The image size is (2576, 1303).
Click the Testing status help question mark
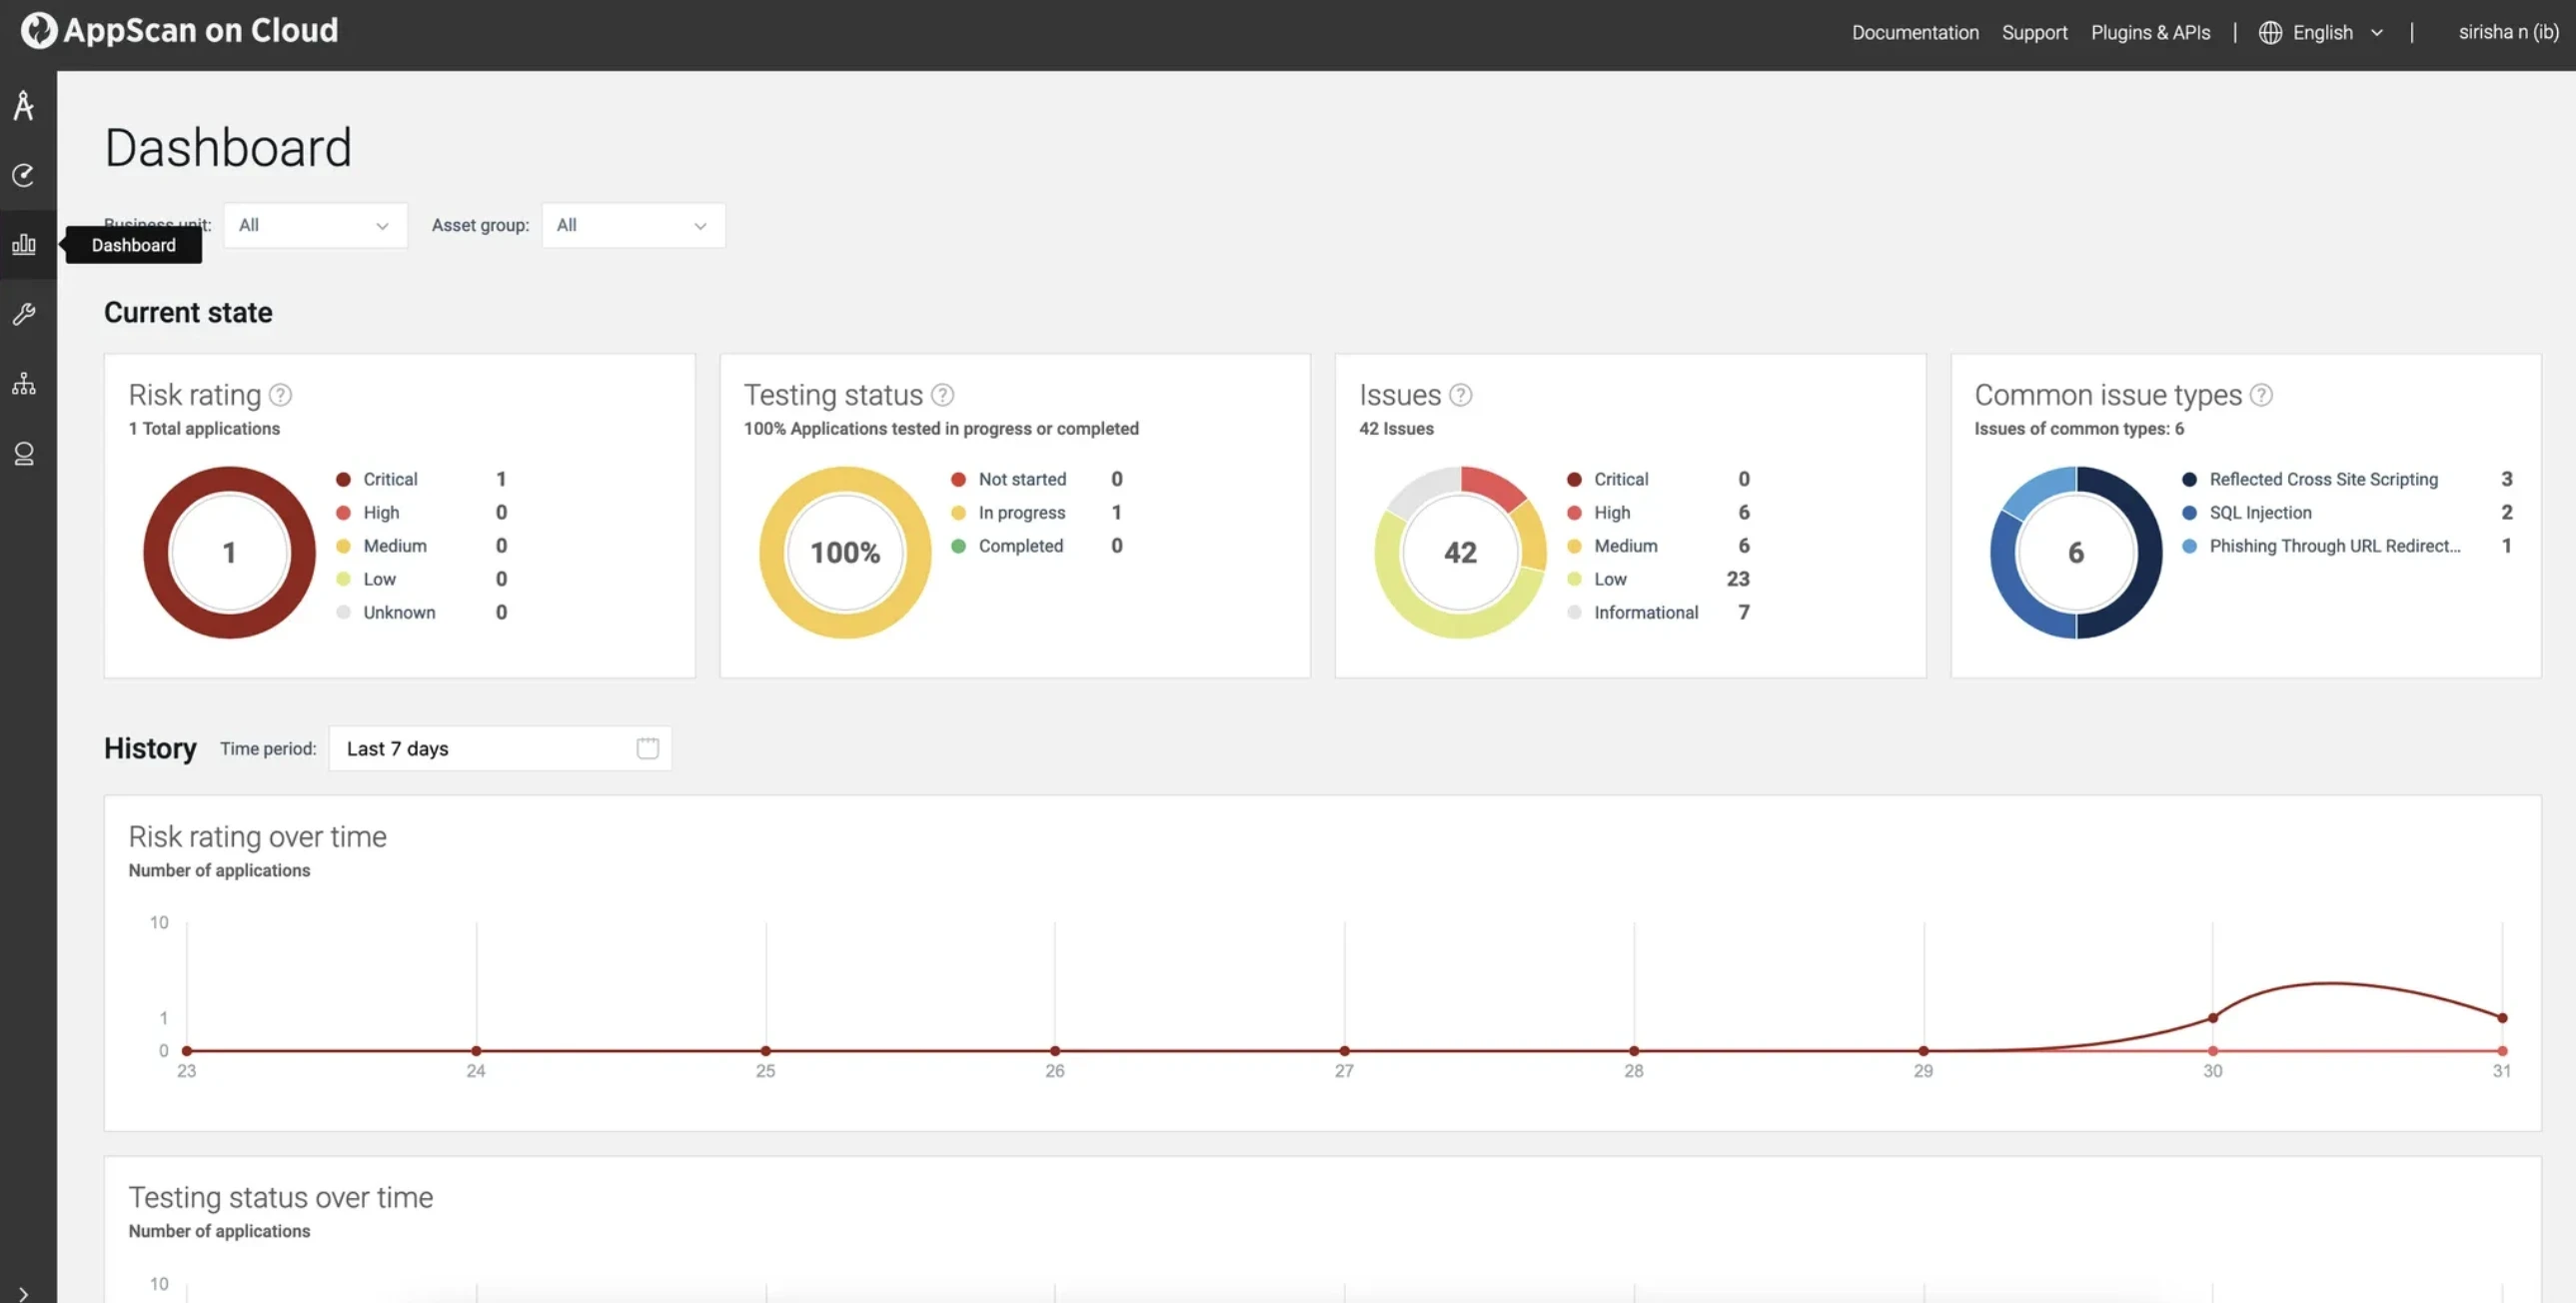[941, 394]
